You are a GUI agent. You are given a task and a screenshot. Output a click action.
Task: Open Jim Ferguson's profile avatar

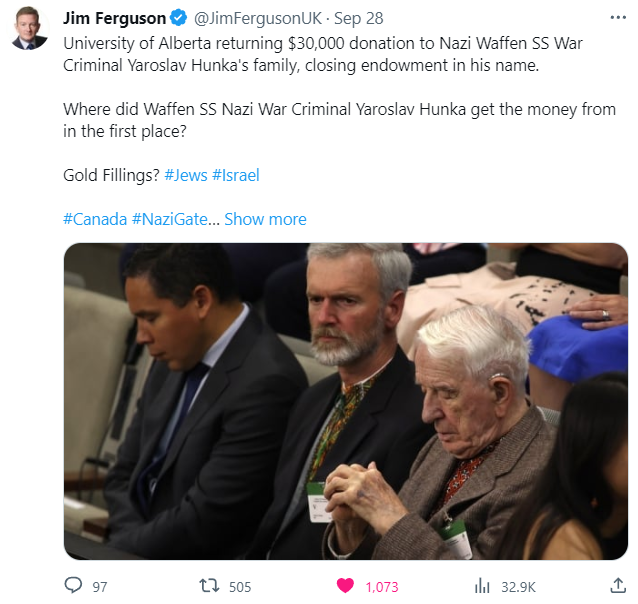point(28,28)
